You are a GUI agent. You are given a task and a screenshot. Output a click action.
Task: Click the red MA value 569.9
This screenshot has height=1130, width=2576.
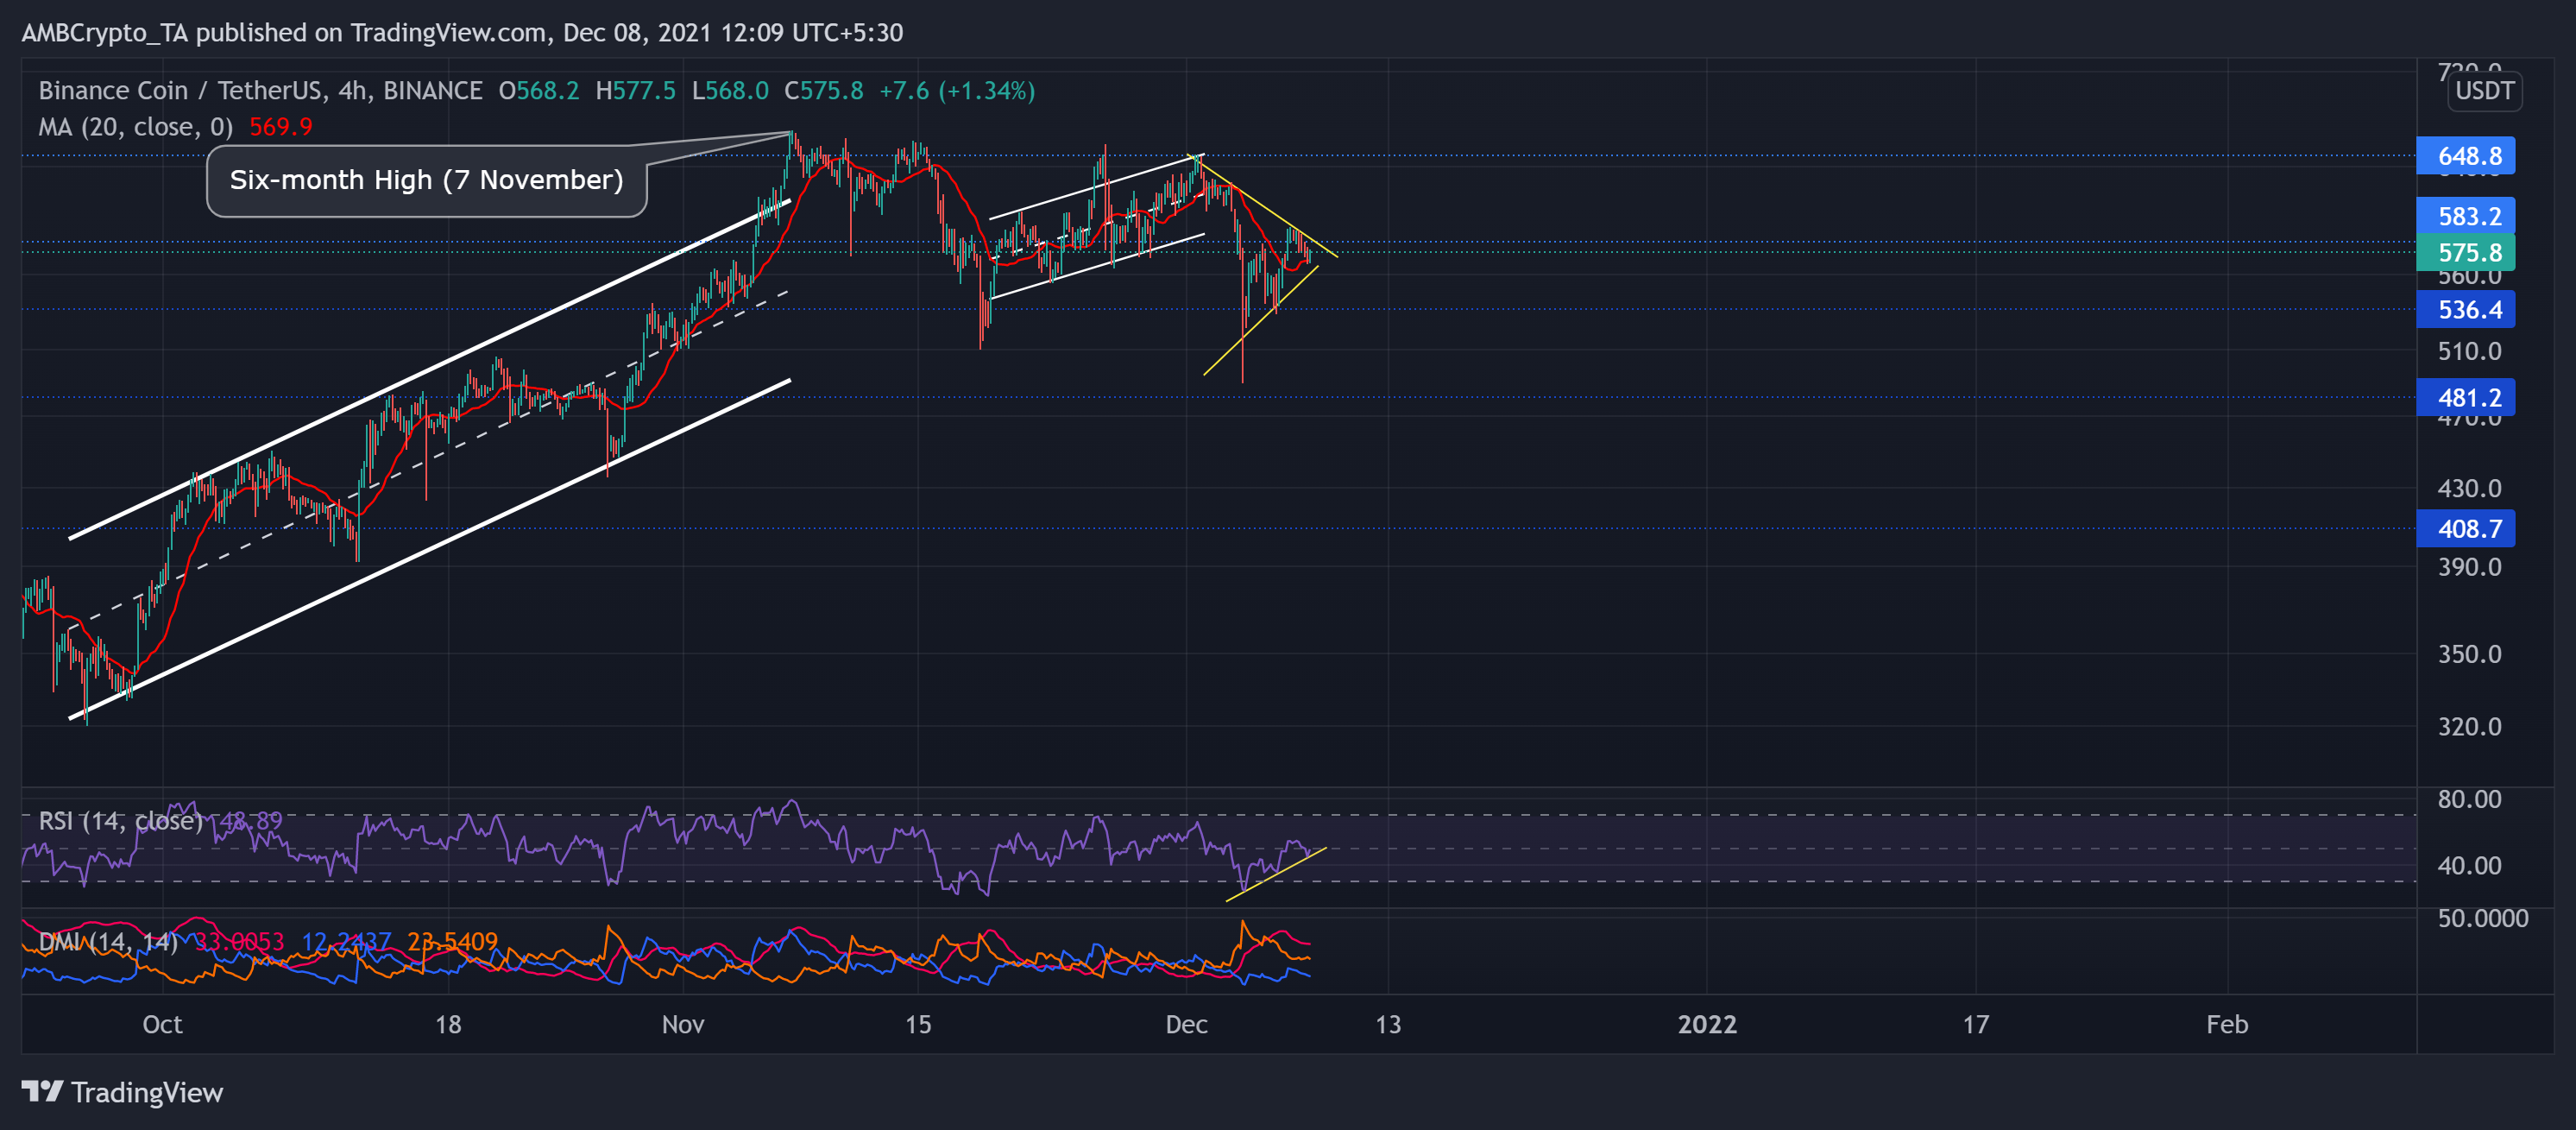point(283,127)
